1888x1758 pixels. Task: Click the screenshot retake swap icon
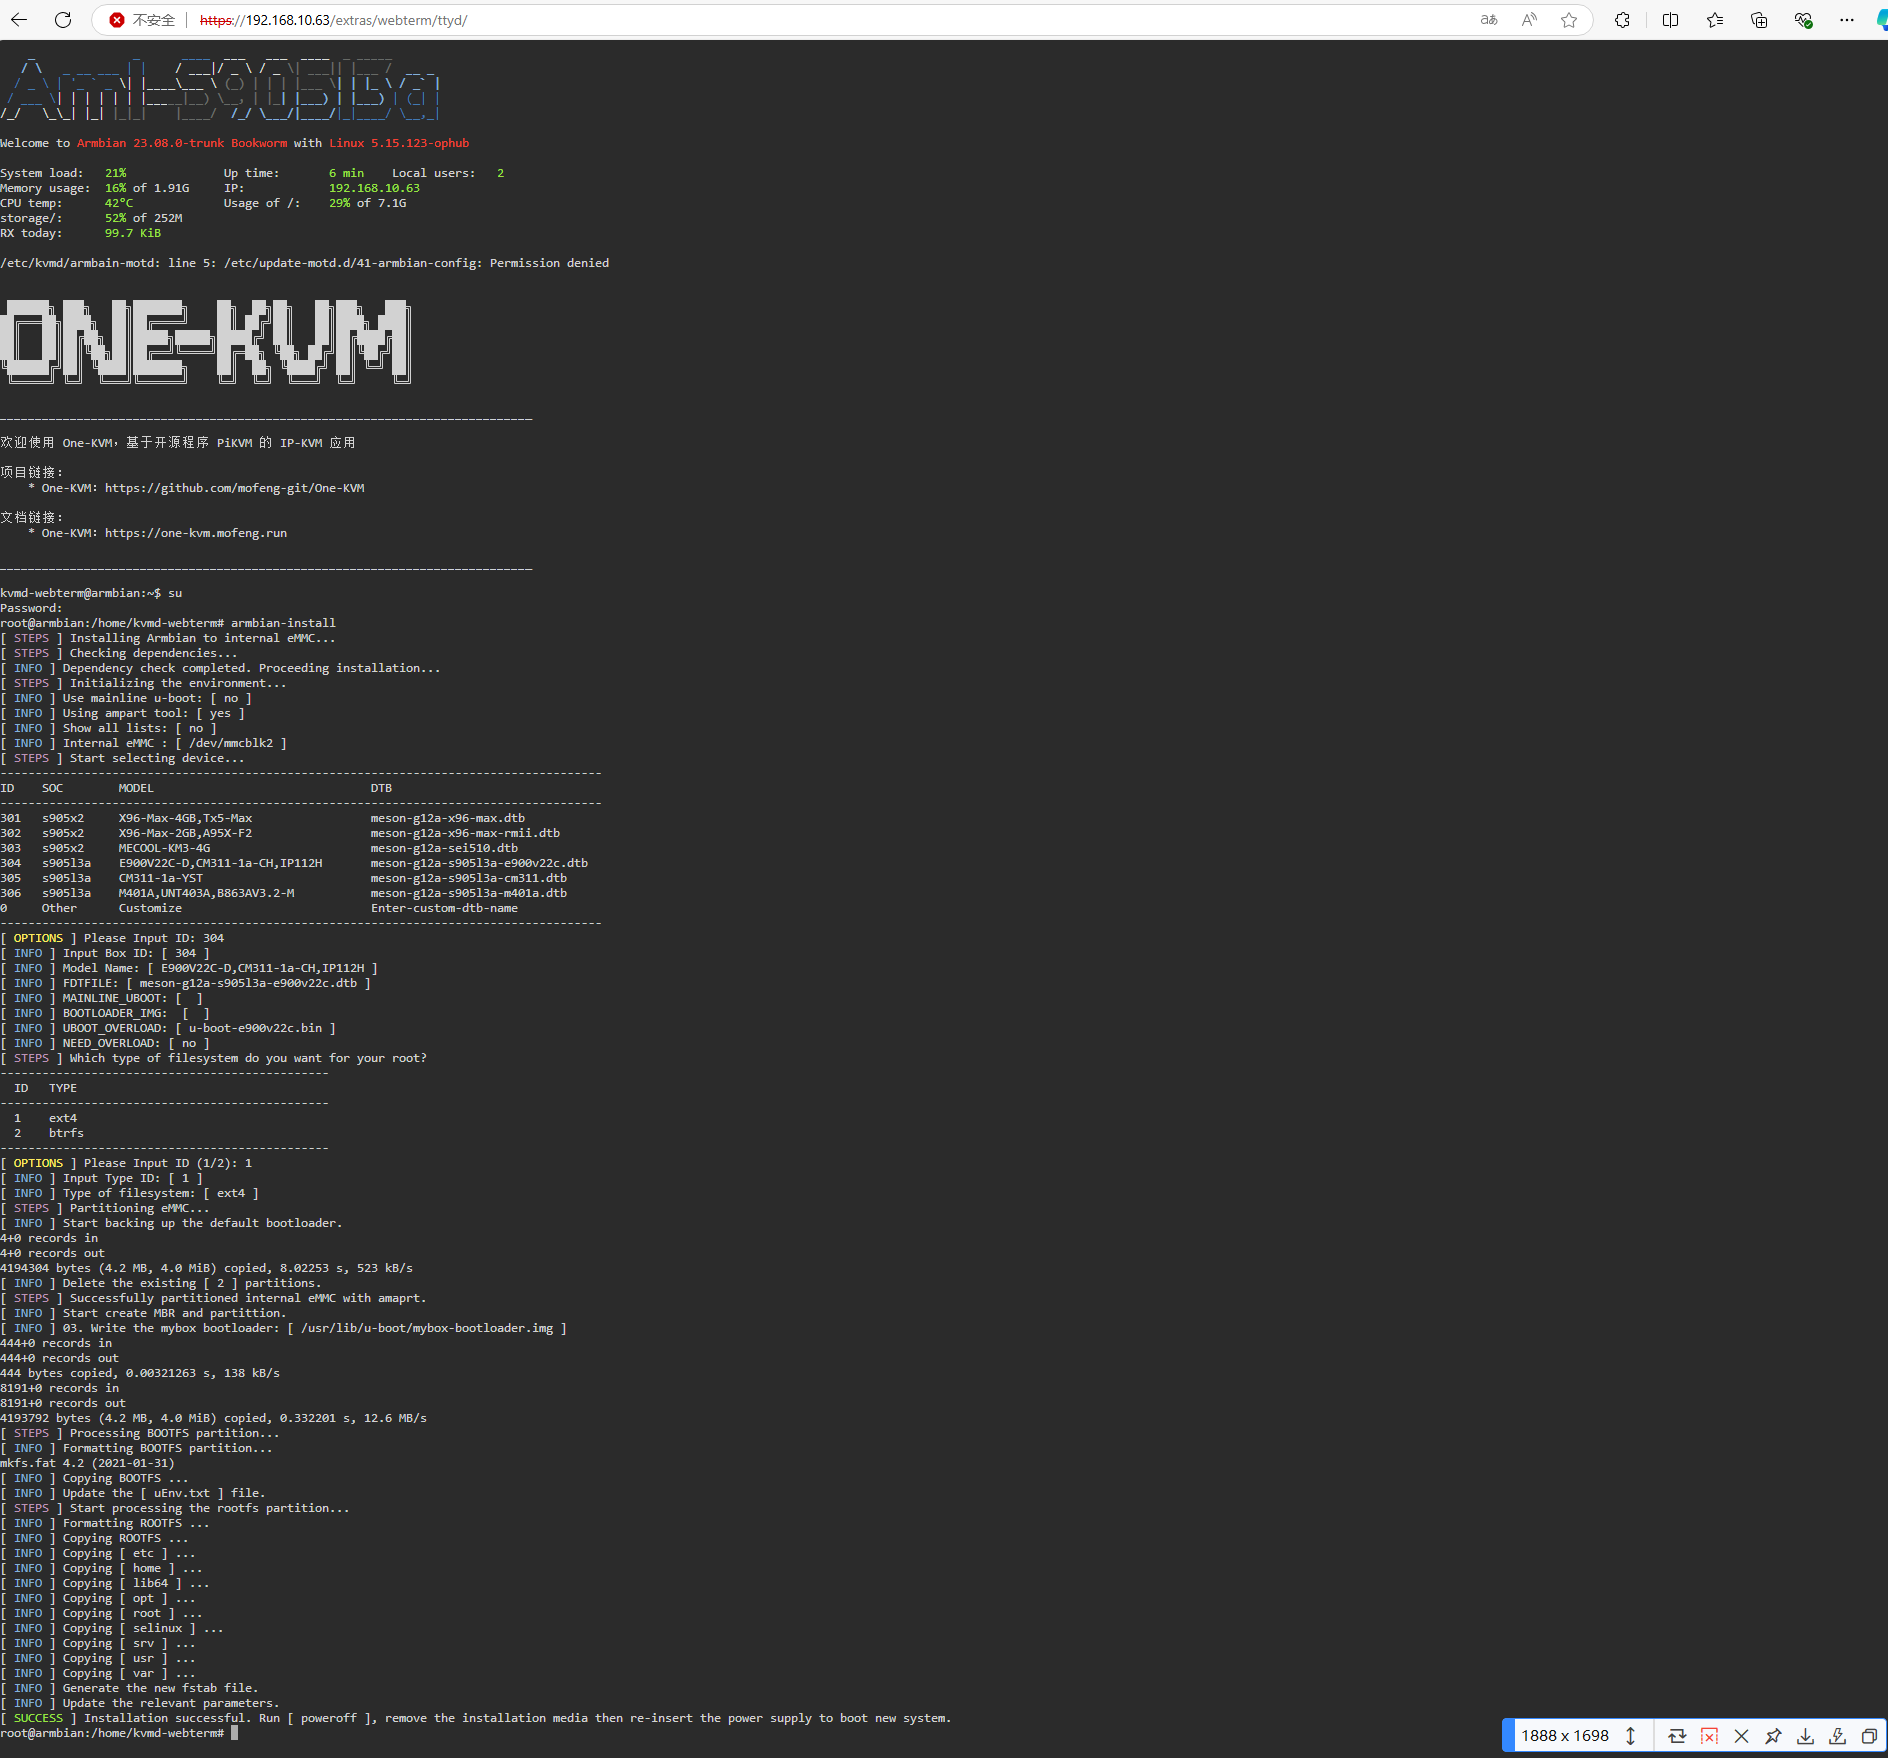pos(1677,1736)
